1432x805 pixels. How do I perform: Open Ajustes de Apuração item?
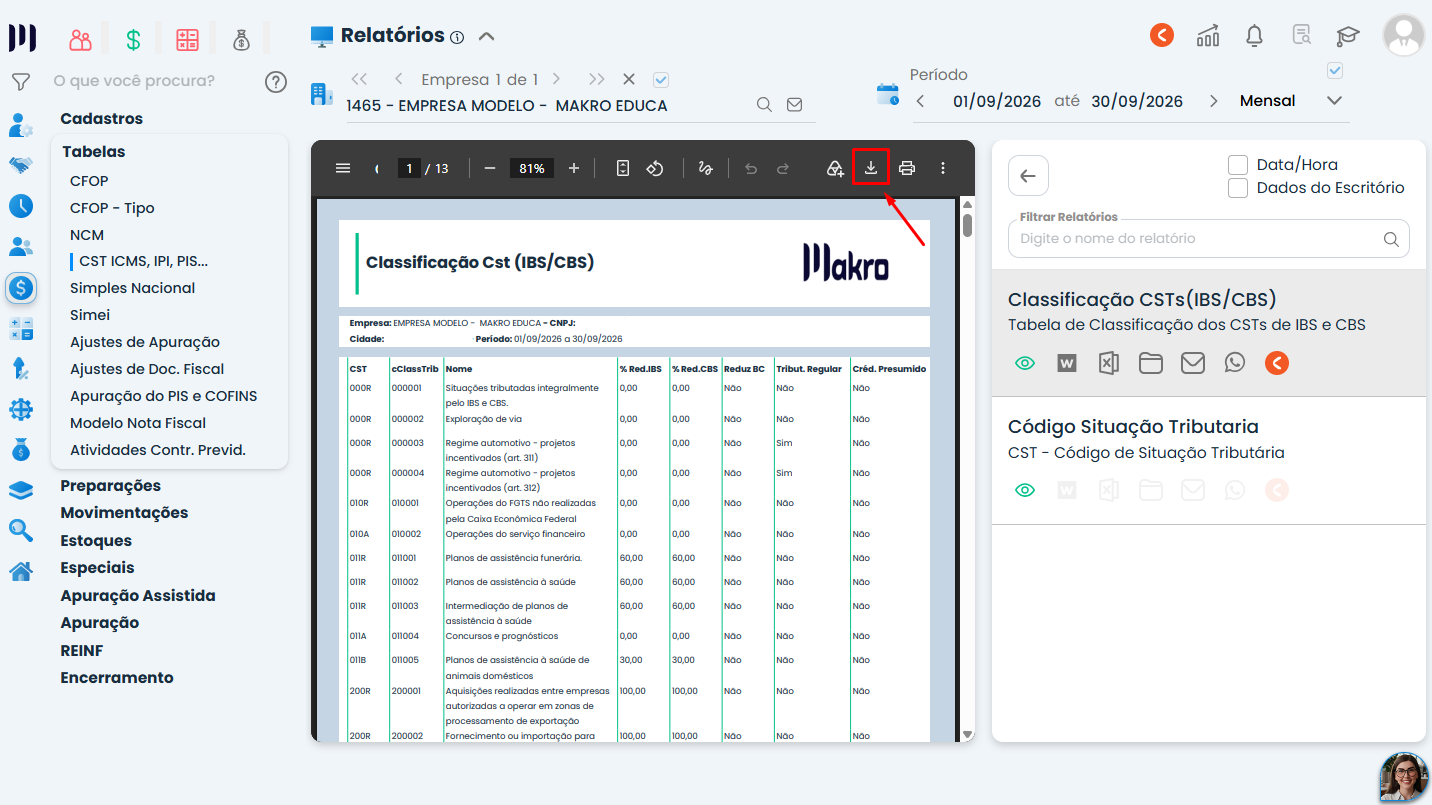point(145,342)
